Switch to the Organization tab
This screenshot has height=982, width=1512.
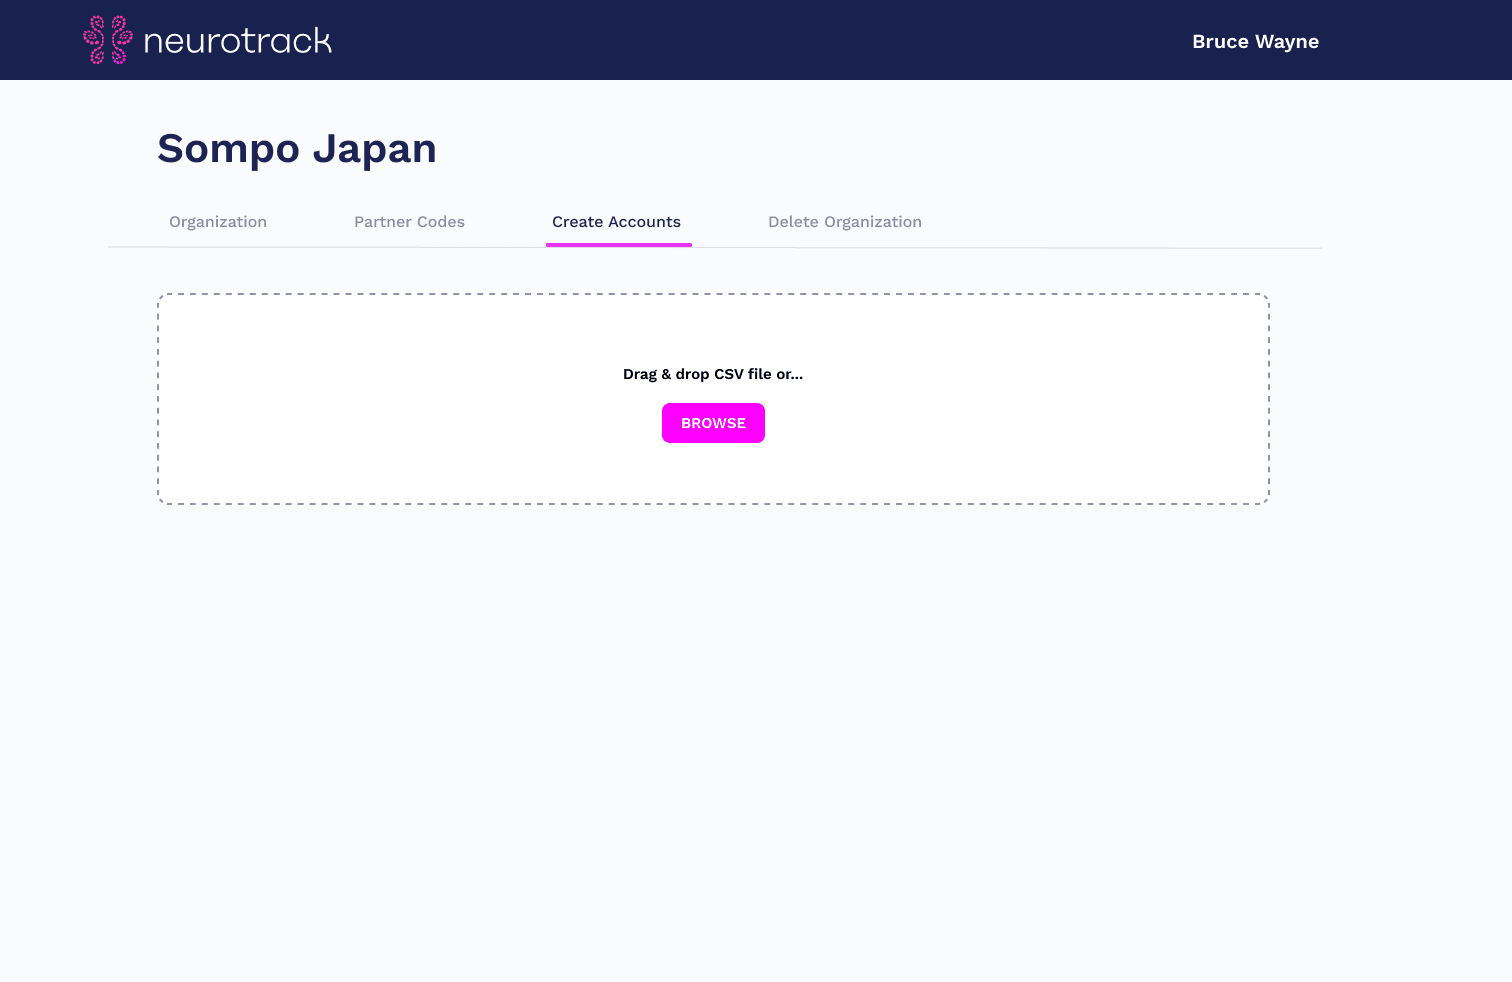click(x=218, y=222)
